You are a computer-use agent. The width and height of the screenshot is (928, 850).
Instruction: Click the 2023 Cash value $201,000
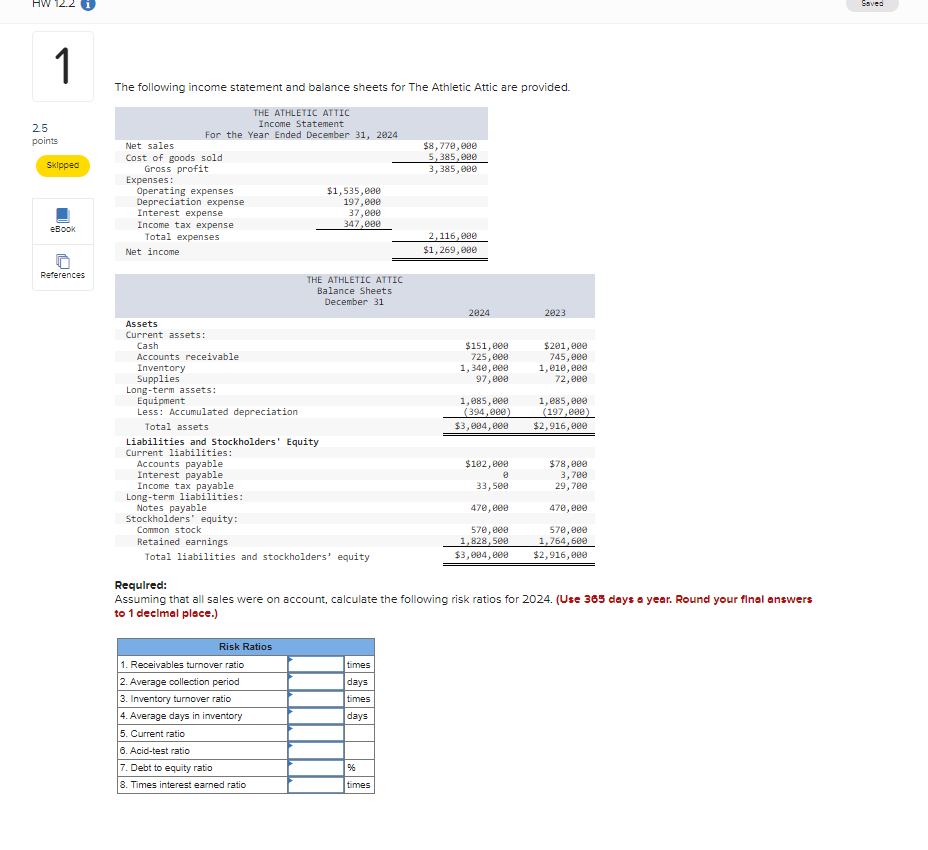point(565,346)
